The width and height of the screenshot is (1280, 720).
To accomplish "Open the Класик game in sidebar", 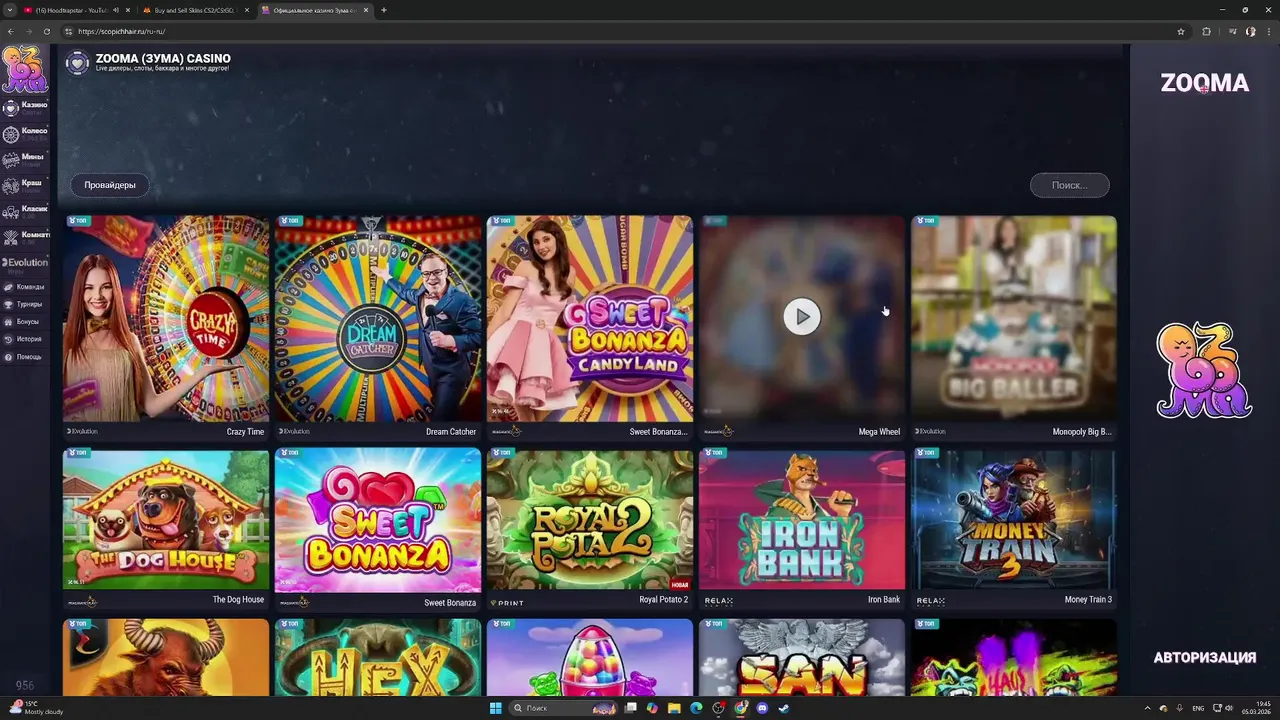I will click(x=25, y=211).
